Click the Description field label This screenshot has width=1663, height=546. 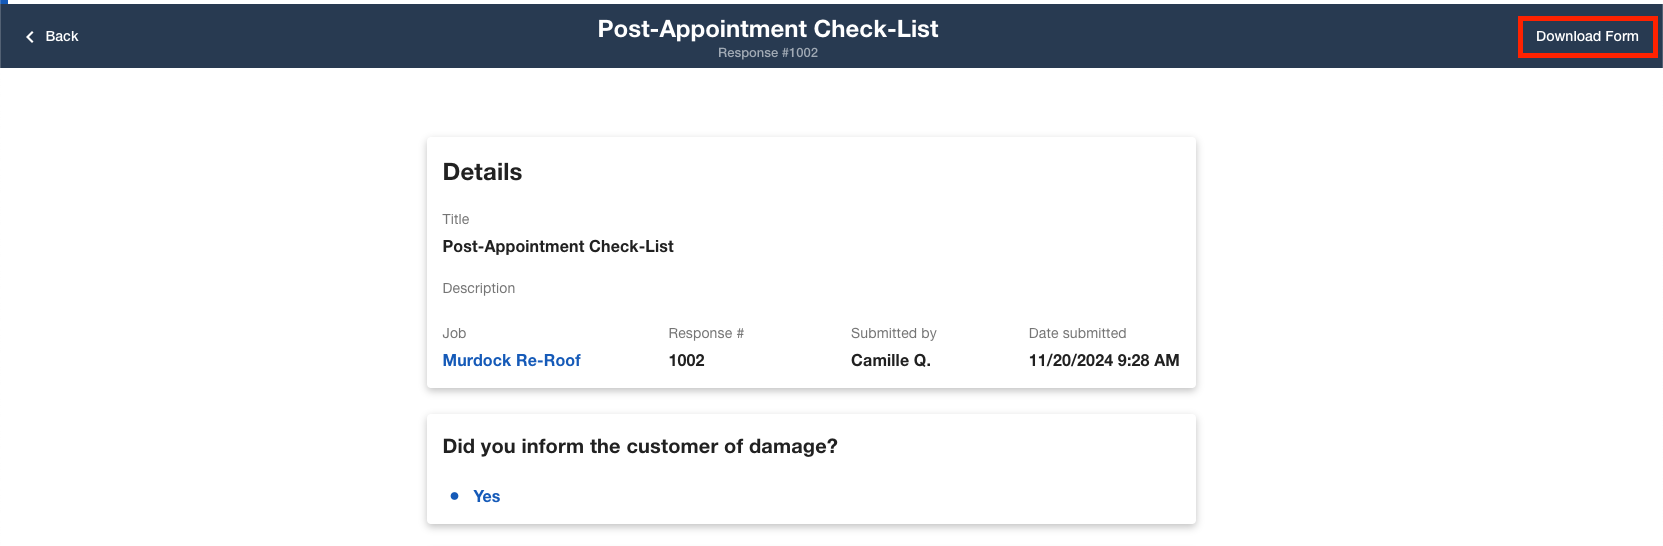click(x=479, y=288)
